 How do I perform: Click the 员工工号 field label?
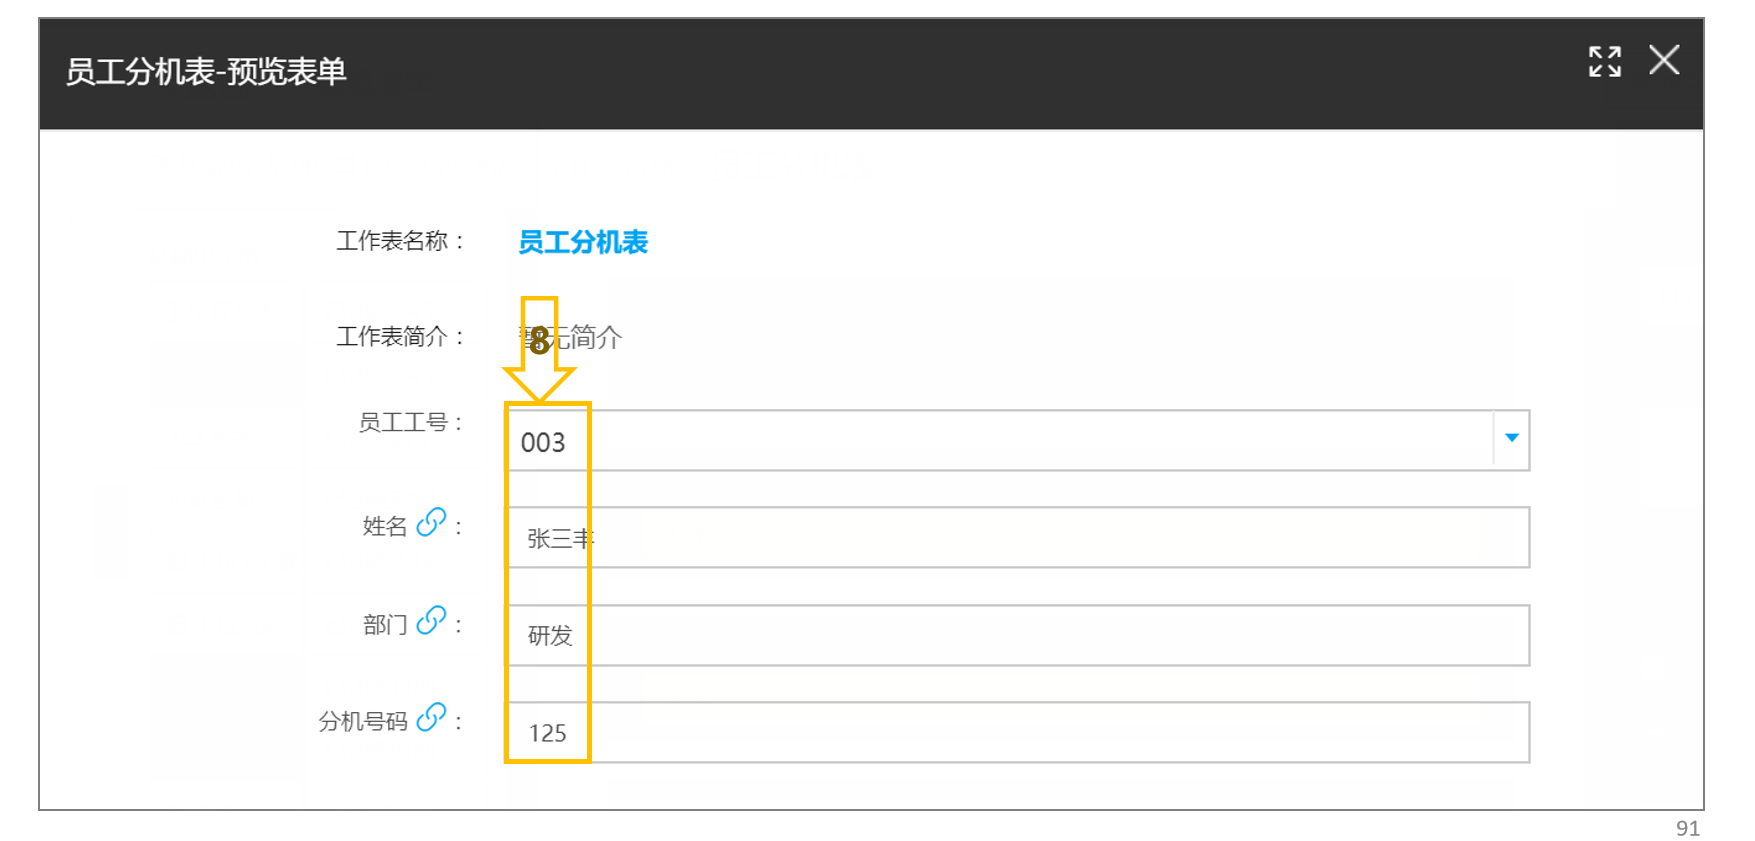(403, 422)
